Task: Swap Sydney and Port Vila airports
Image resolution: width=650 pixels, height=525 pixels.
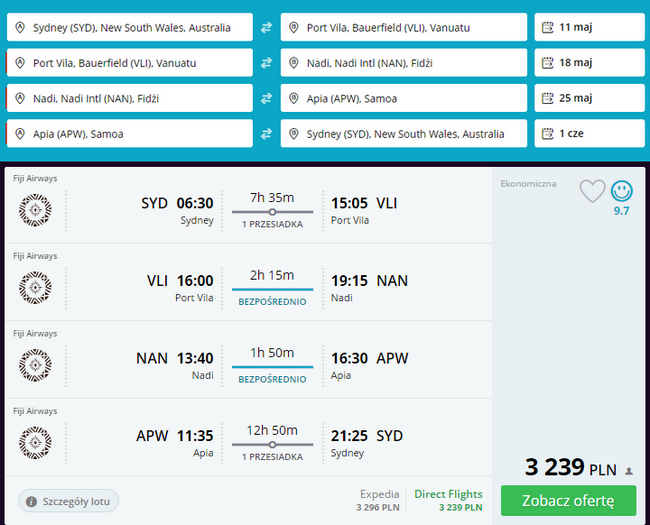Action: click(x=266, y=28)
